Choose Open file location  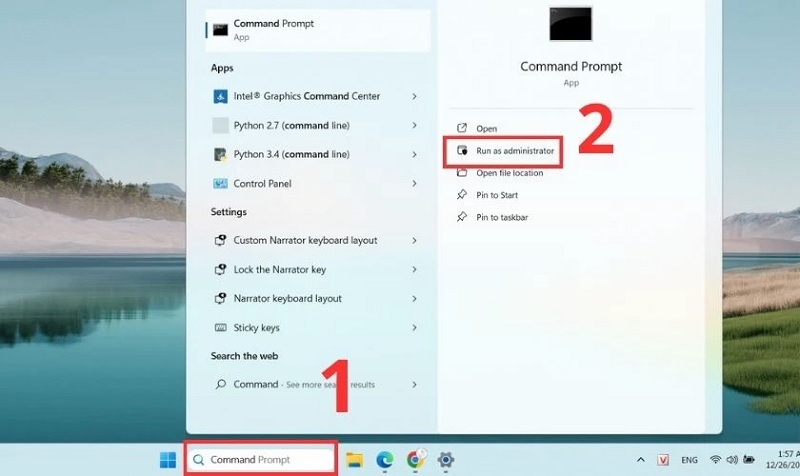(509, 173)
